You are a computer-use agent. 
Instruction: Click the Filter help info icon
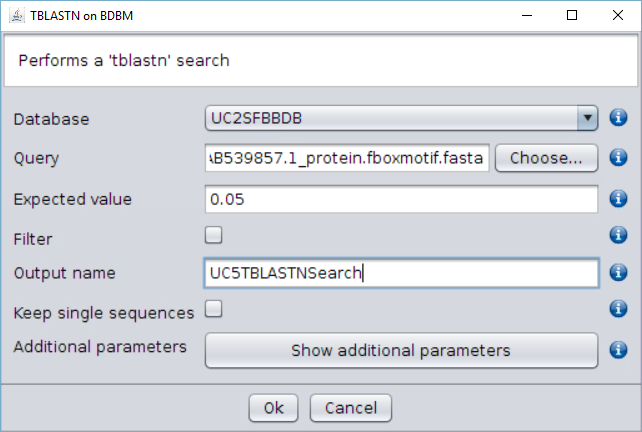pos(618,236)
